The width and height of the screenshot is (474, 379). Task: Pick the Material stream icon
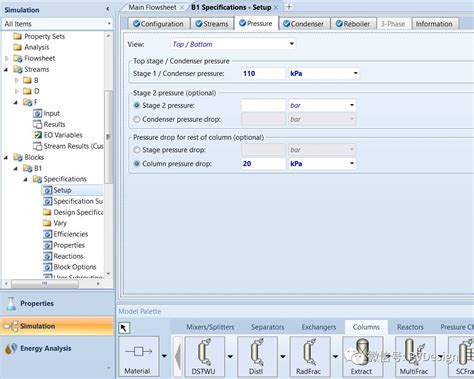[138, 355]
